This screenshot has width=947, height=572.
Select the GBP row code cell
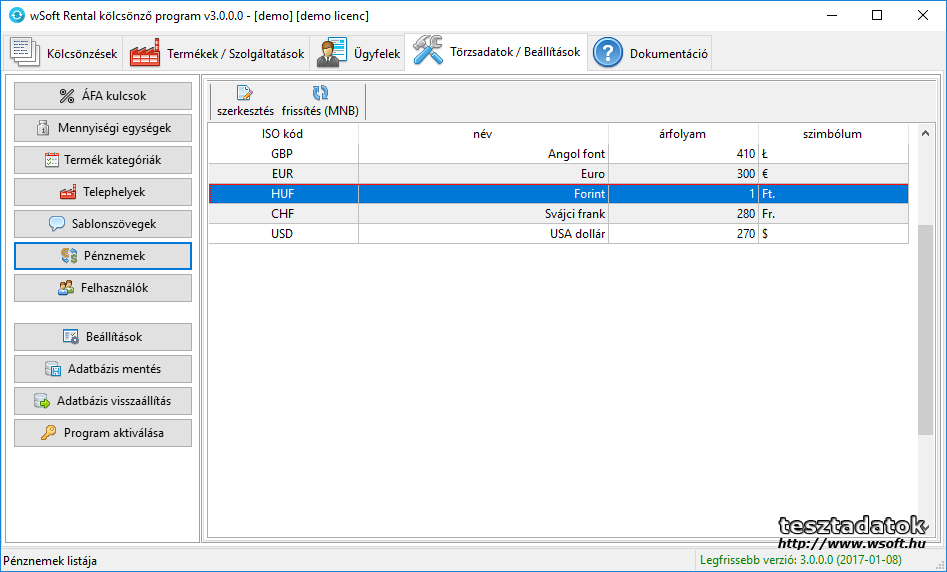(x=283, y=154)
